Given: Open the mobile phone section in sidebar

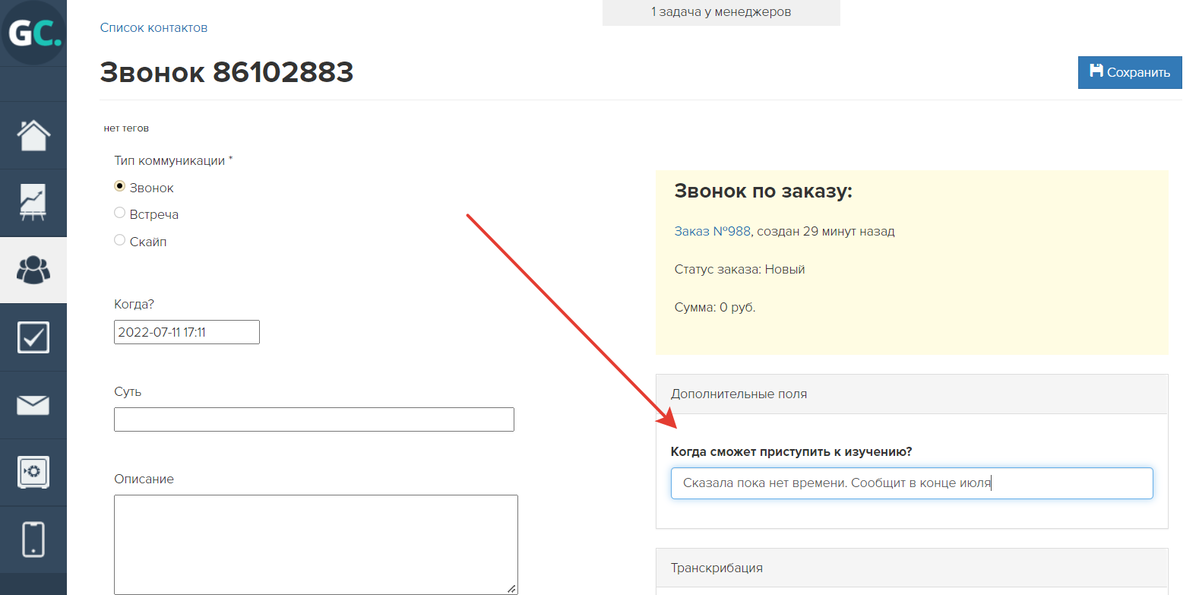Looking at the screenshot, I should [34, 539].
